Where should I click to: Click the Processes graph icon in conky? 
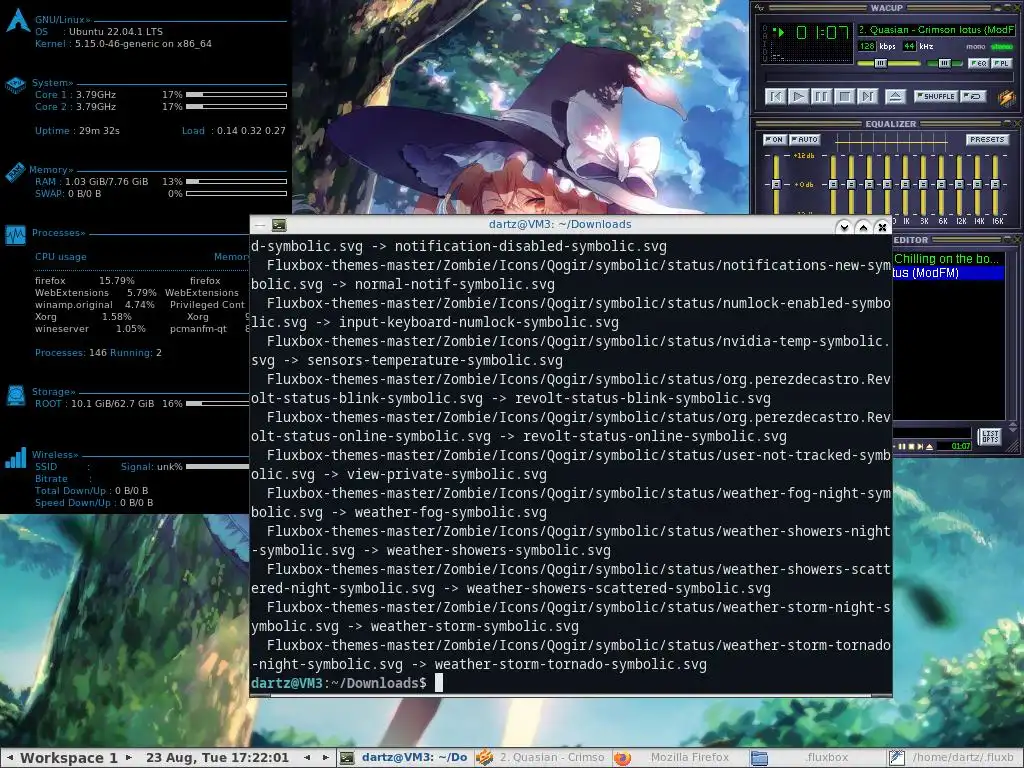pos(15,235)
